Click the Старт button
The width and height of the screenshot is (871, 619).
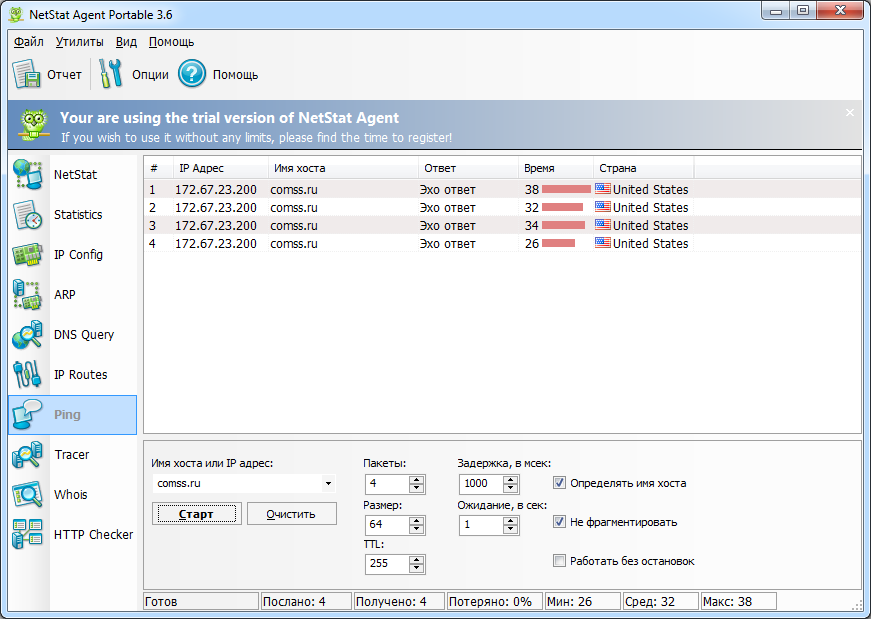point(196,514)
